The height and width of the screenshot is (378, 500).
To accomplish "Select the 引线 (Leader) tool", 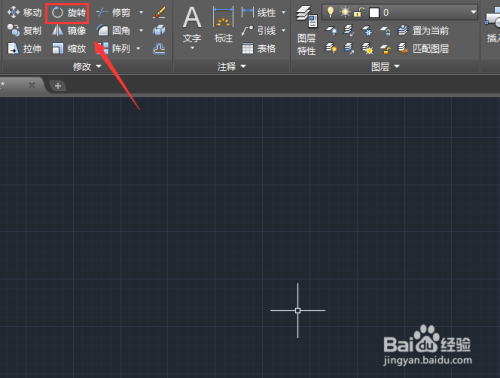I will (x=259, y=31).
